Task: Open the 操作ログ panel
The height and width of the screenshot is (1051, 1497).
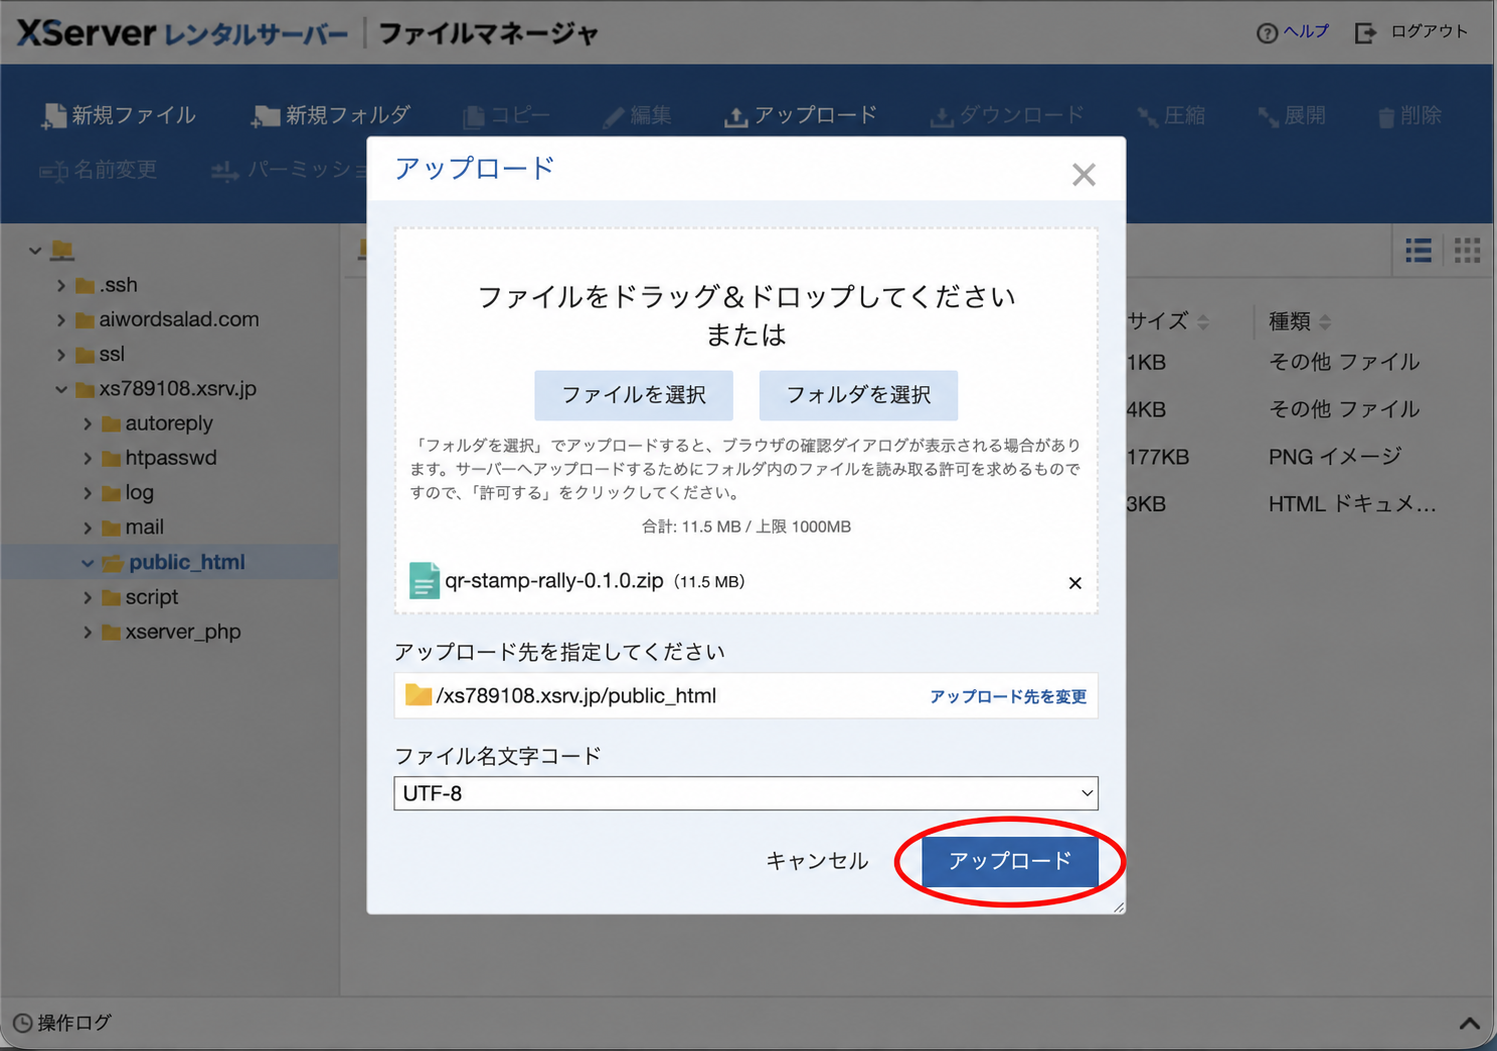Action: click(62, 1023)
